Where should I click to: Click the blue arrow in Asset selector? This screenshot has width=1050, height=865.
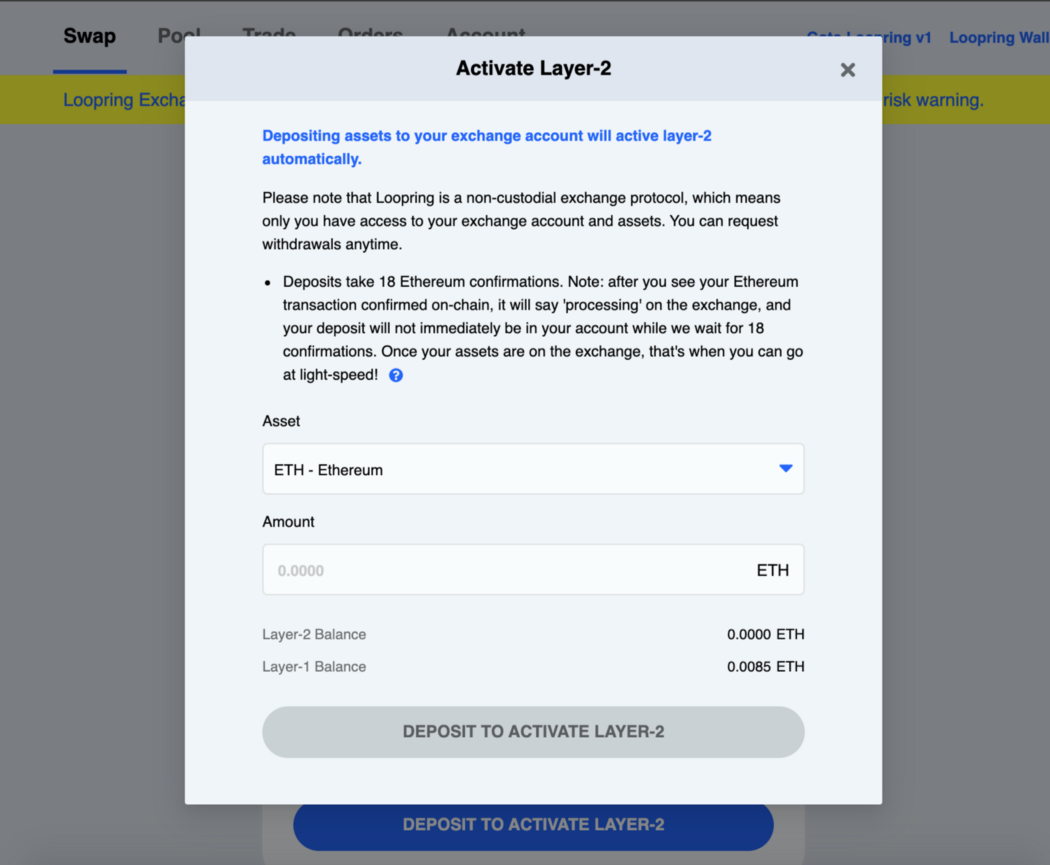click(785, 469)
